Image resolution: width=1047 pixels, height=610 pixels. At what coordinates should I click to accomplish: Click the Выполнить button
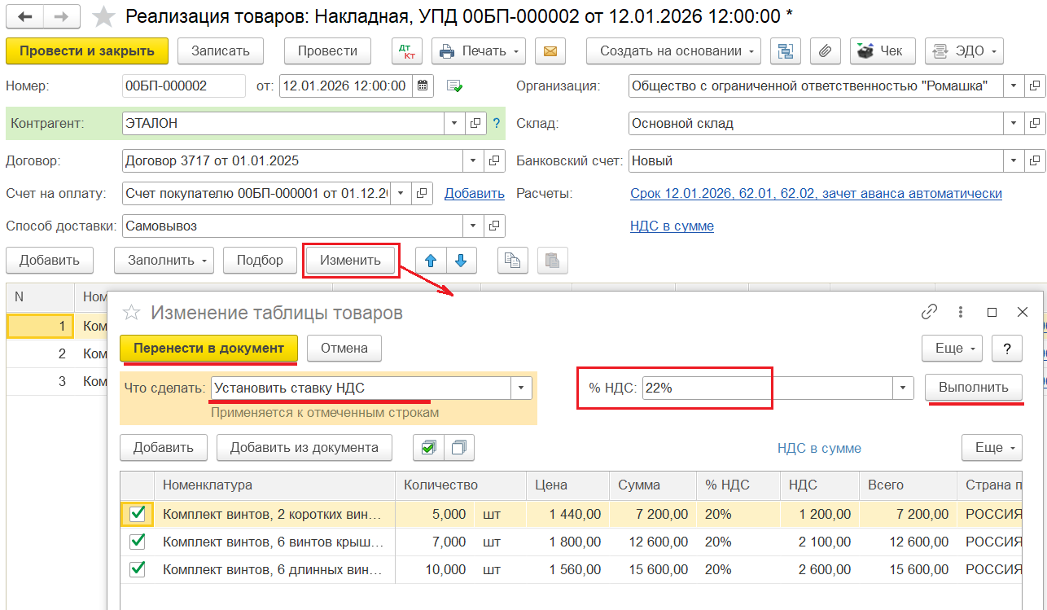click(x=974, y=388)
